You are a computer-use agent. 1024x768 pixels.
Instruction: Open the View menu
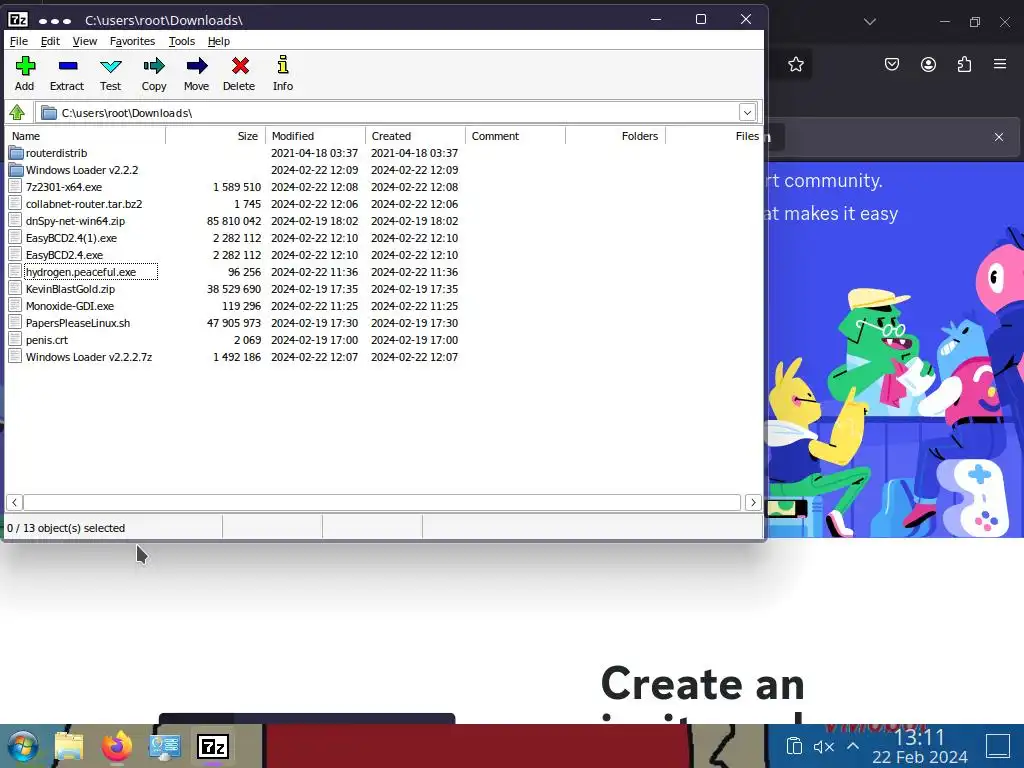pos(85,41)
